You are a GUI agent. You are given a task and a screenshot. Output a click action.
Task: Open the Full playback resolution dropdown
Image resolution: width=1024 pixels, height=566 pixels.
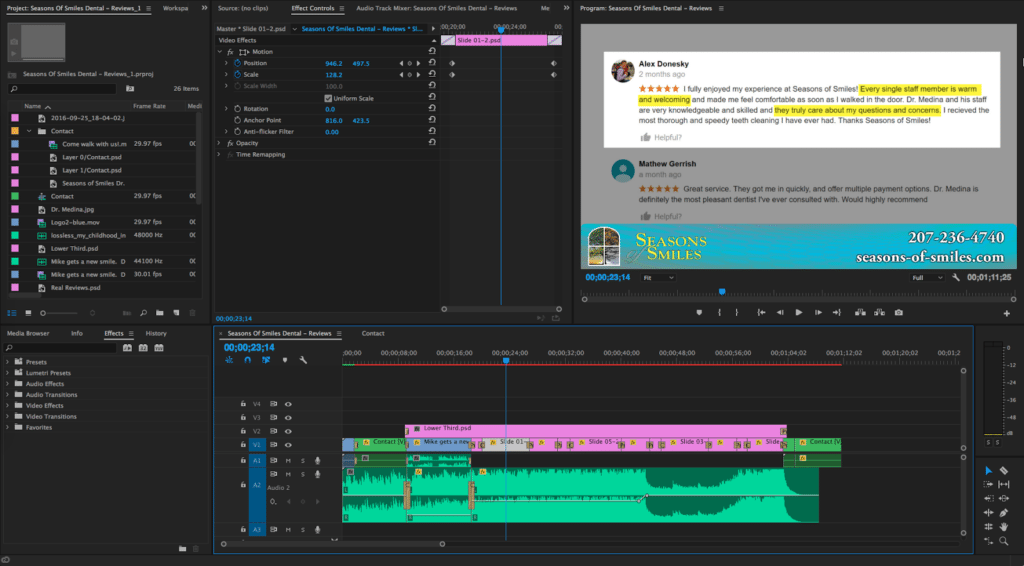pyautogui.click(x=927, y=277)
